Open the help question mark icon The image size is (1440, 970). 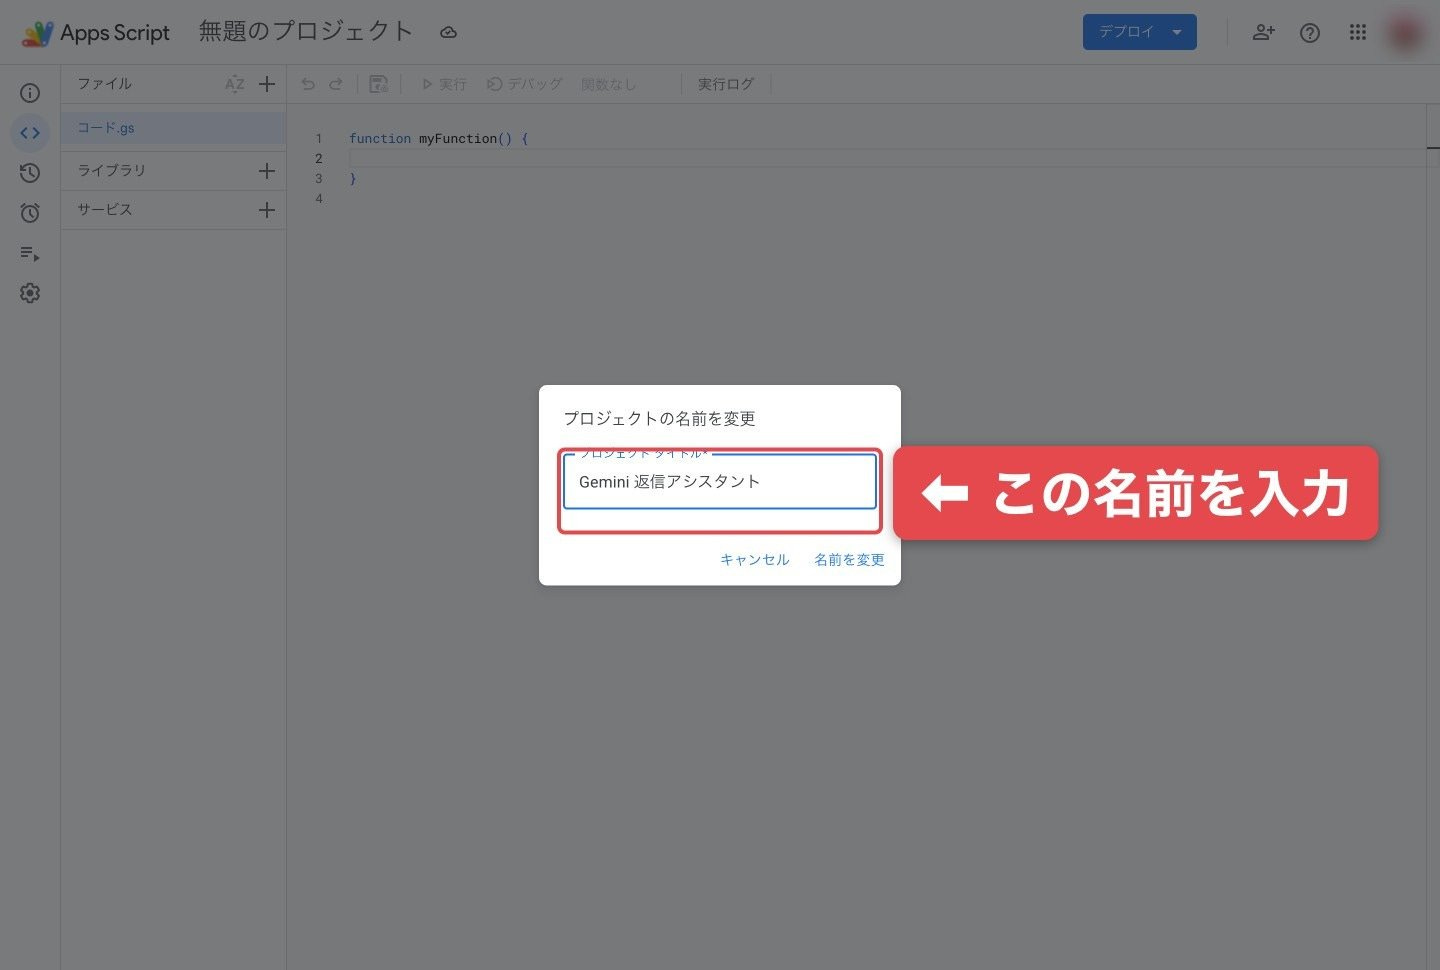coord(1310,33)
